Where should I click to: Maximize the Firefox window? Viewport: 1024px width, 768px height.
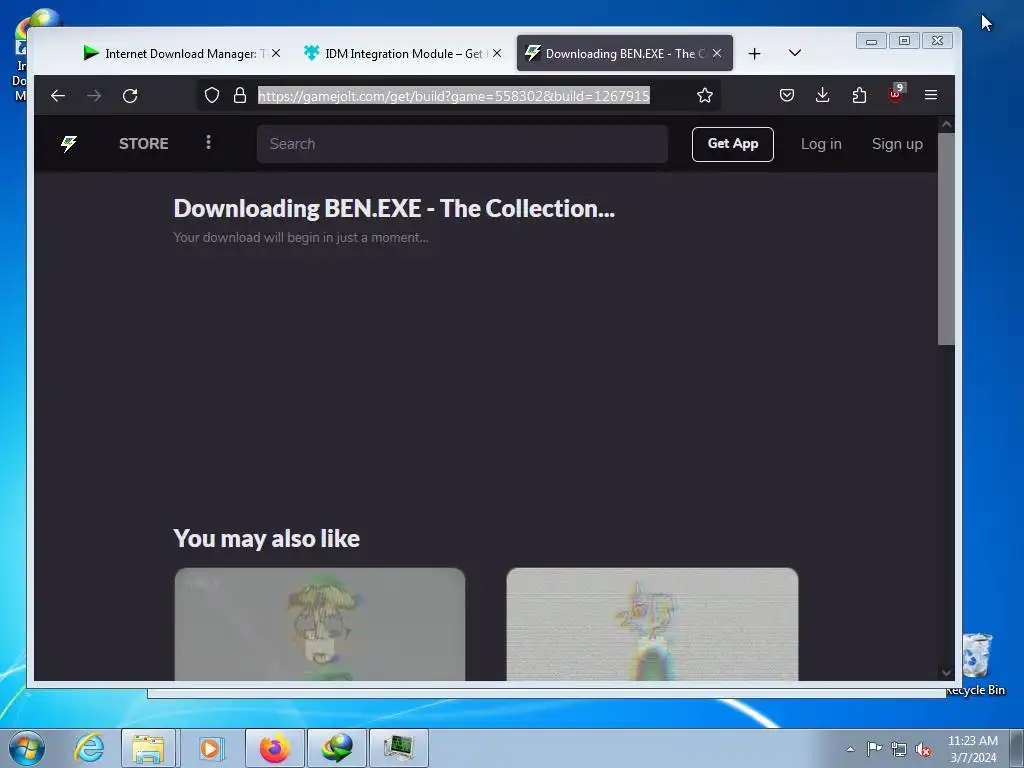click(904, 41)
